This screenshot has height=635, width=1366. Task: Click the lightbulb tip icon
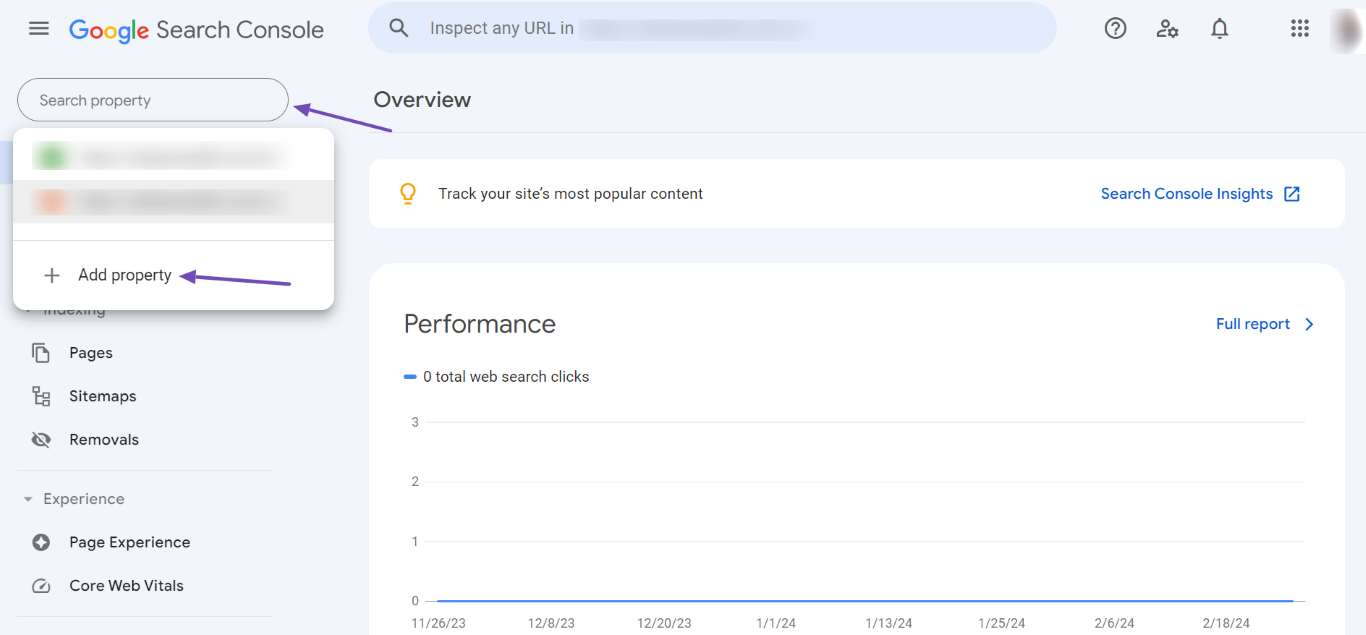408,194
